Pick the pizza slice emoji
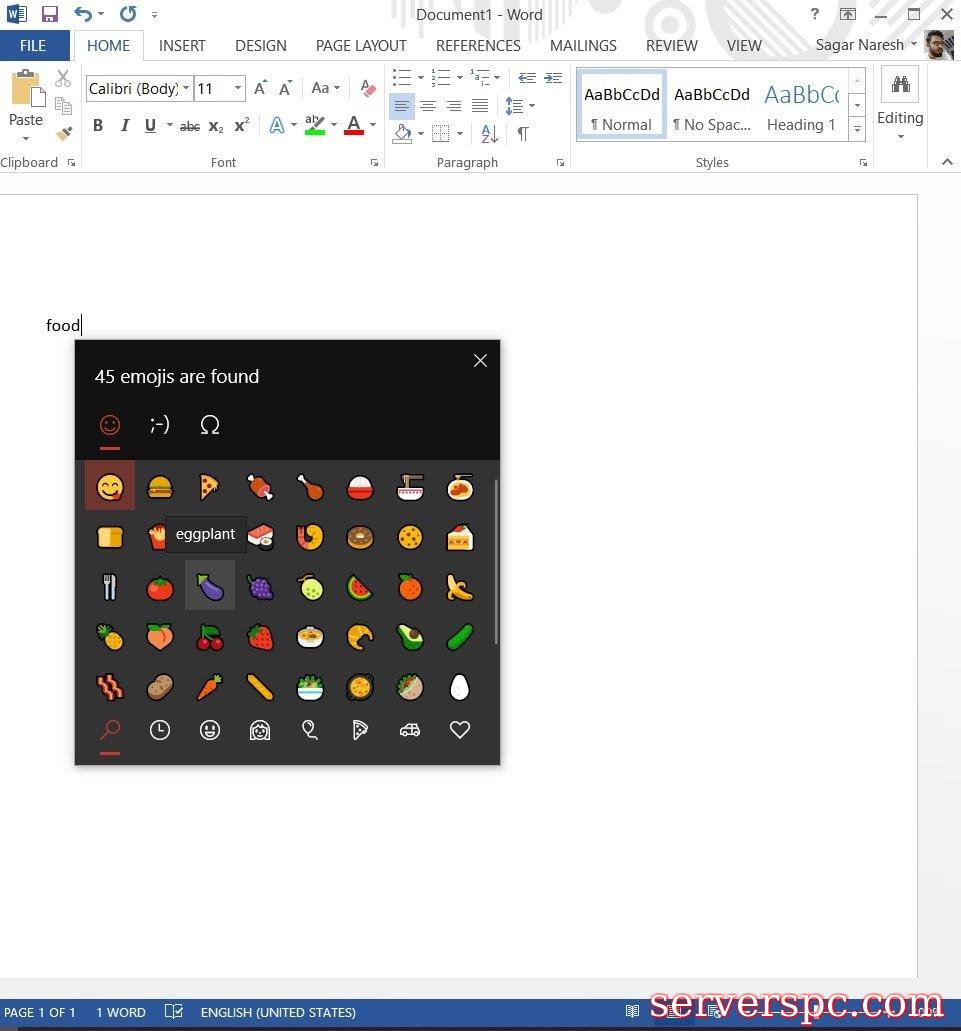 210,487
